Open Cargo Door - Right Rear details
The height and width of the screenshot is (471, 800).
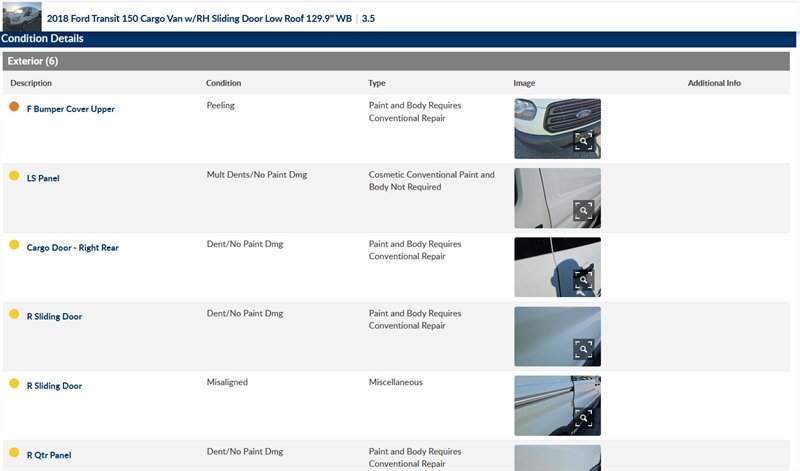pos(72,247)
